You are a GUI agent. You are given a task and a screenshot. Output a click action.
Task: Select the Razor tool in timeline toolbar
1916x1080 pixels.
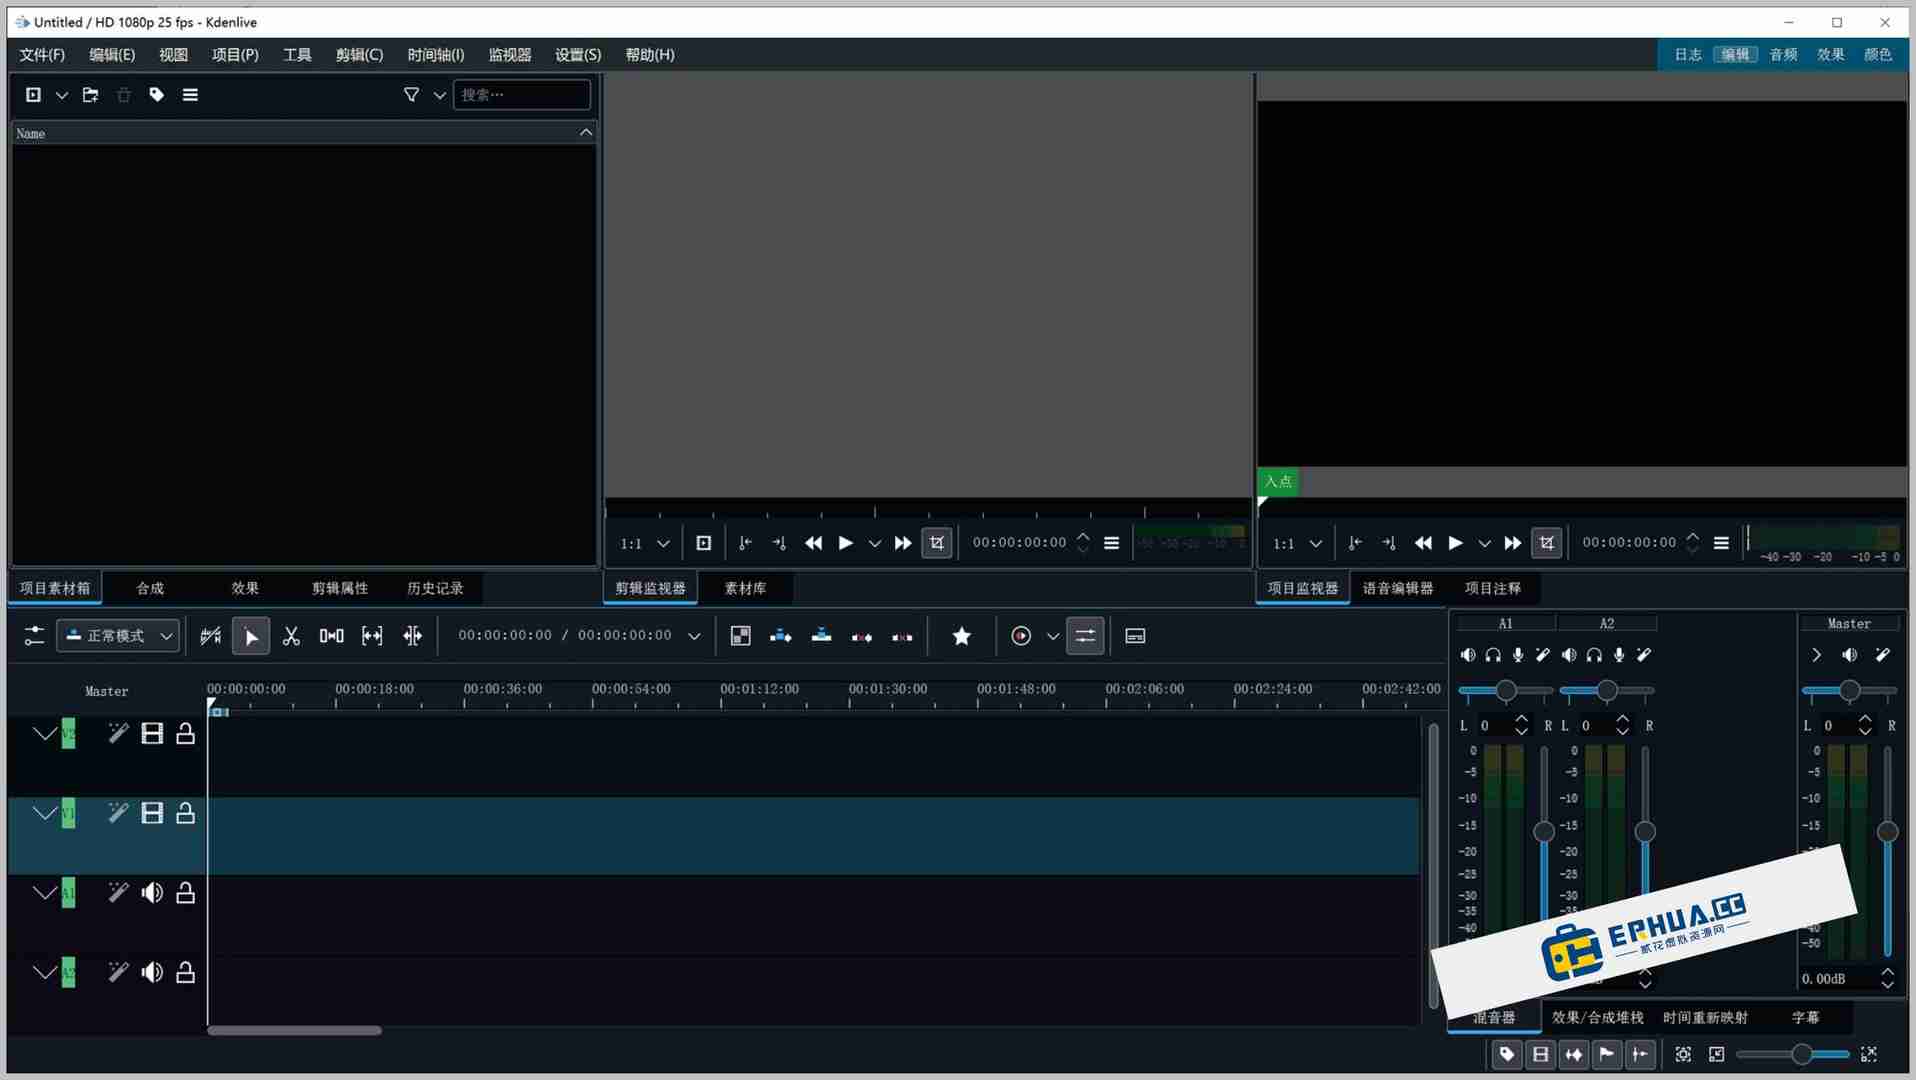[x=291, y=636]
